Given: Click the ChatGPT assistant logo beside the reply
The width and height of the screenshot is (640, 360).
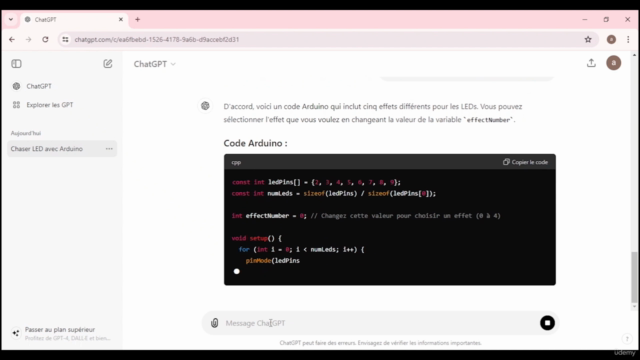Looking at the screenshot, I should [x=205, y=106].
